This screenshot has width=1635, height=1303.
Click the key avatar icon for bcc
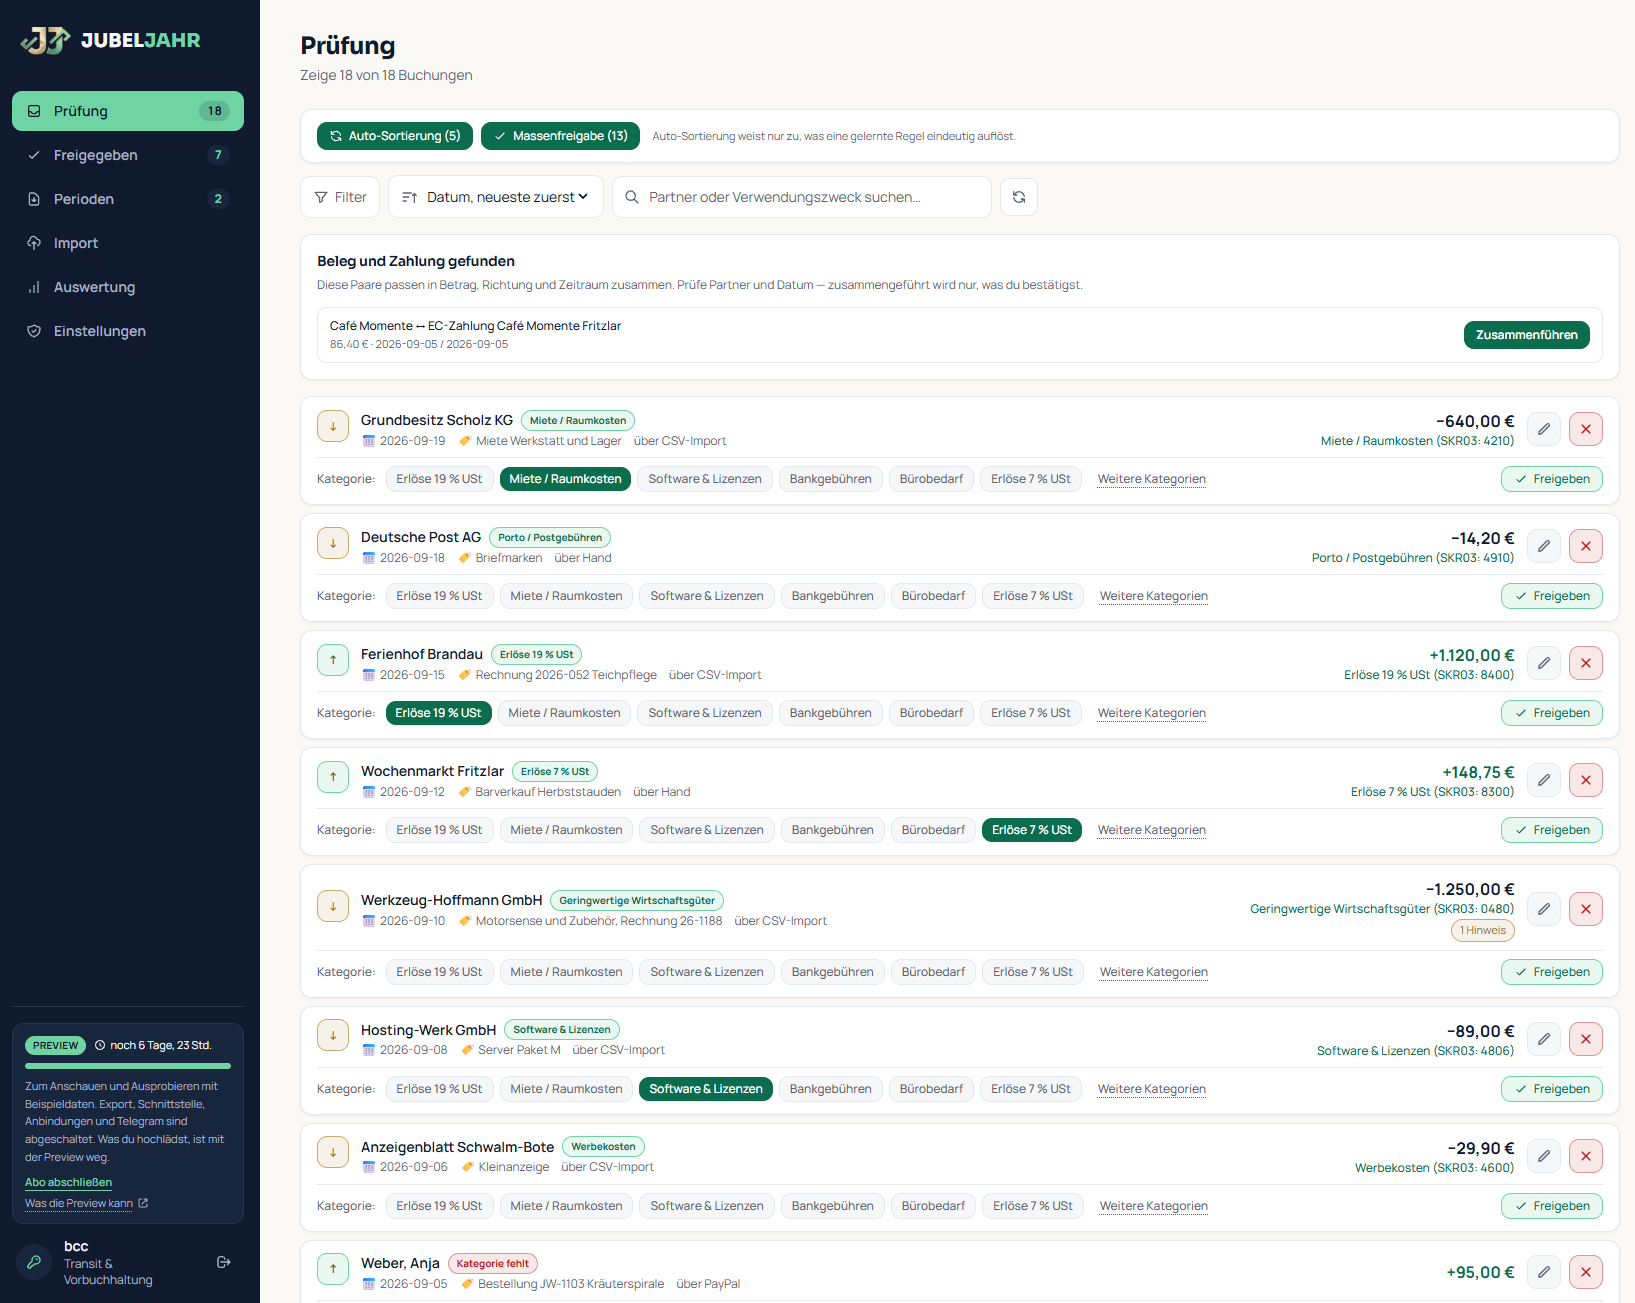[34, 1262]
